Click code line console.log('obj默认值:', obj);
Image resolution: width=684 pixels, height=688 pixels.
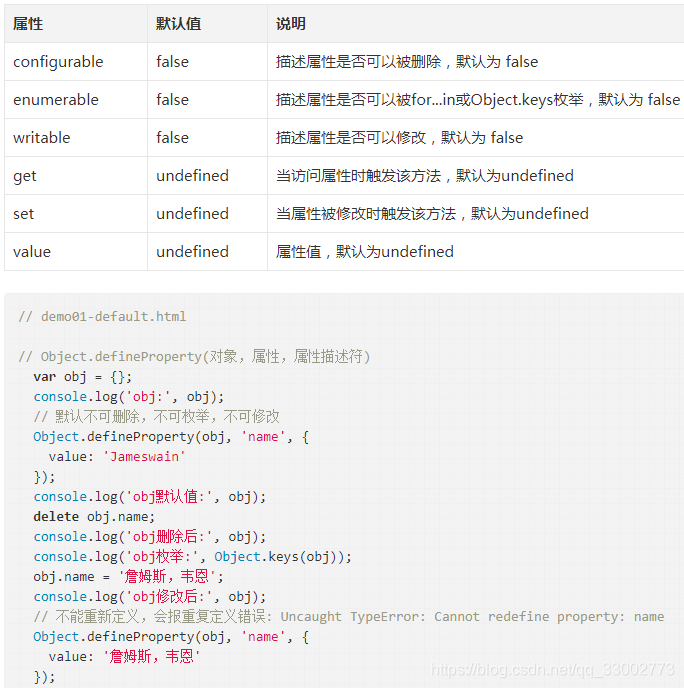click(x=150, y=497)
